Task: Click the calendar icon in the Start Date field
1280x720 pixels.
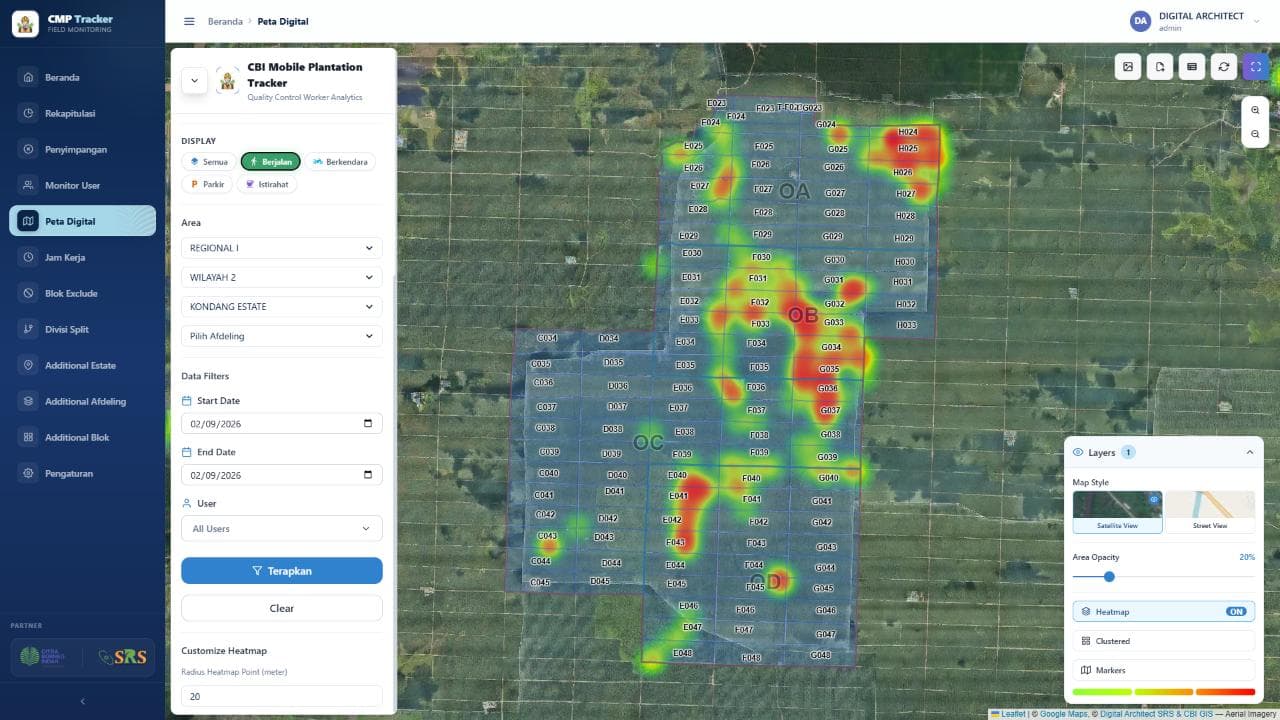Action: (368, 423)
